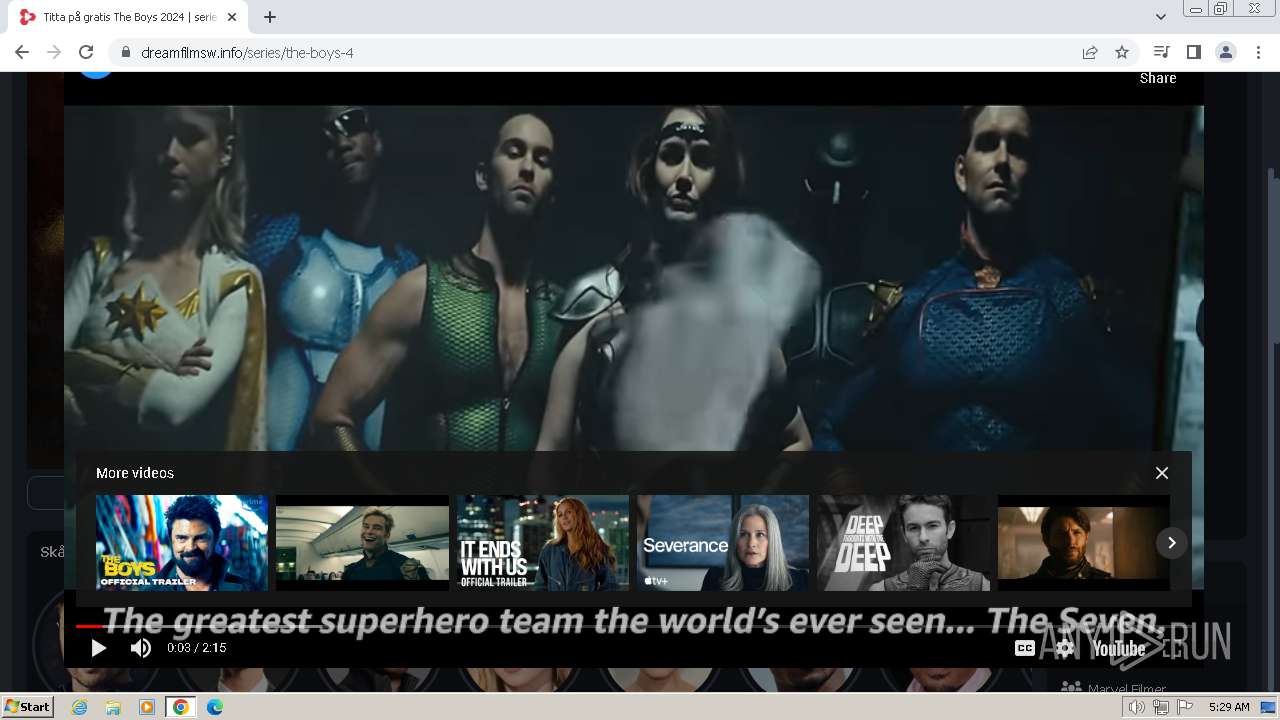Close the The Boys 2024 tab
The image size is (1280, 720).
(x=232, y=17)
